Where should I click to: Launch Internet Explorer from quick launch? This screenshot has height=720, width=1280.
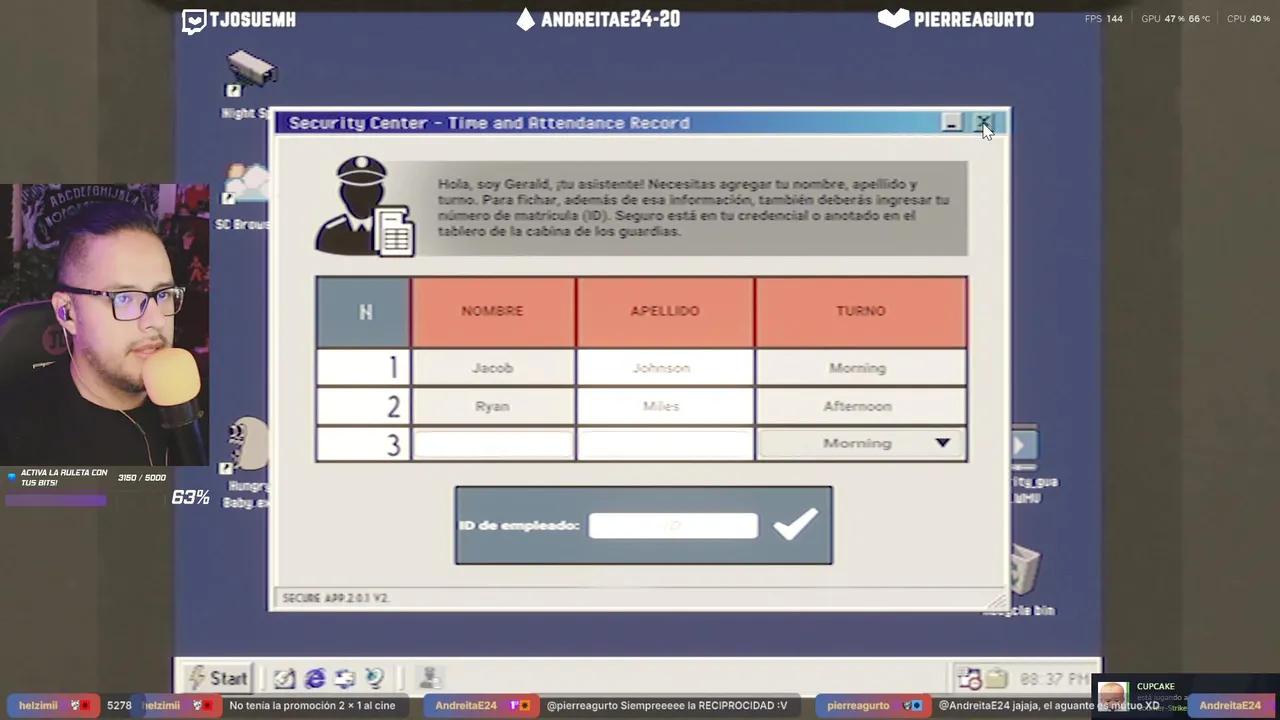(315, 678)
